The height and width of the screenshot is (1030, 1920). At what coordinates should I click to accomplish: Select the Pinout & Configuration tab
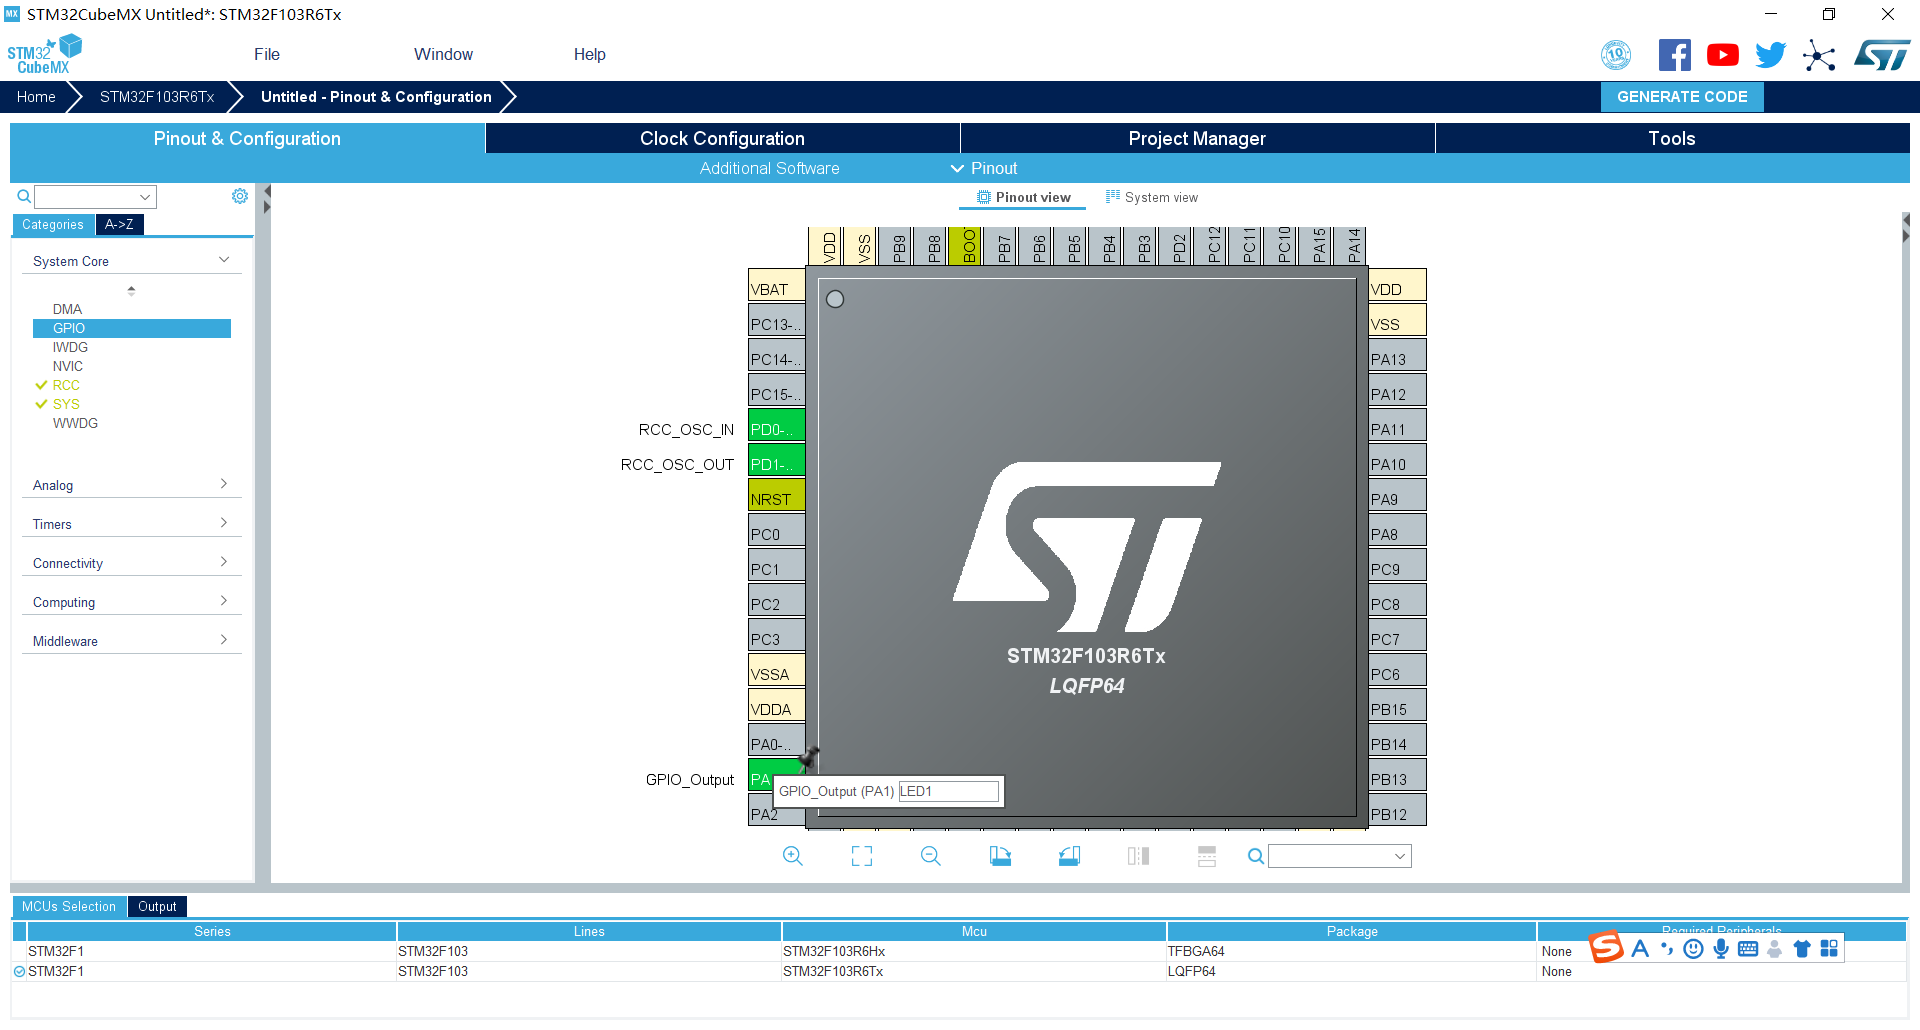coord(247,138)
